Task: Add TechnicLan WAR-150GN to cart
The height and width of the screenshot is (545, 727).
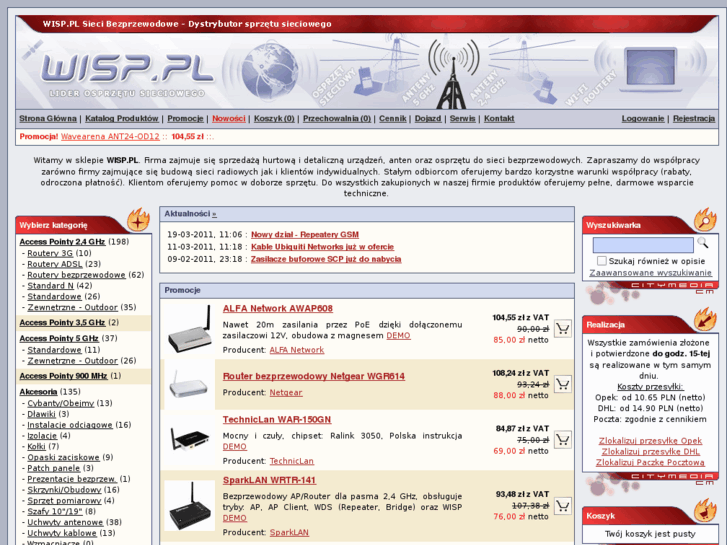Action: point(562,440)
